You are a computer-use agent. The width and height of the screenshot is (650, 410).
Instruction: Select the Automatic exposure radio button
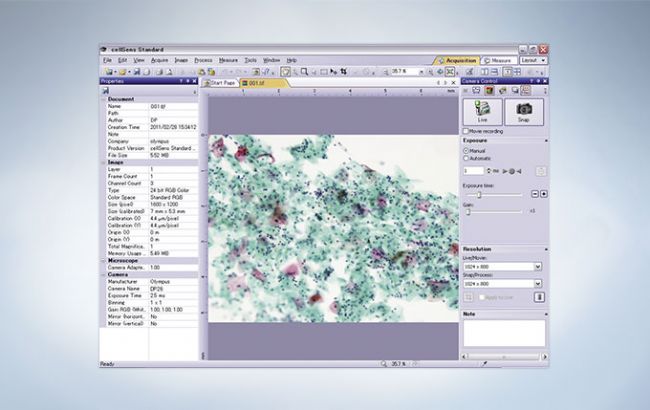tap(466, 158)
